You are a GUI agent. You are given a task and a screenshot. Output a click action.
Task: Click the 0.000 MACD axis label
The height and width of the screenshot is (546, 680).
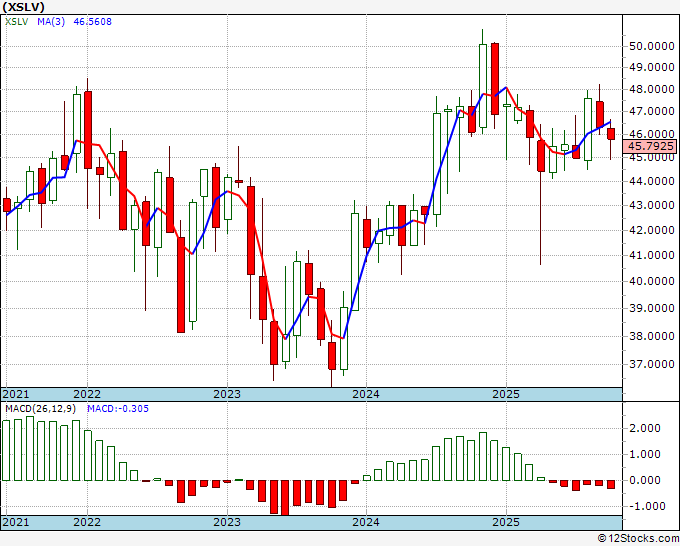[x=646, y=480]
